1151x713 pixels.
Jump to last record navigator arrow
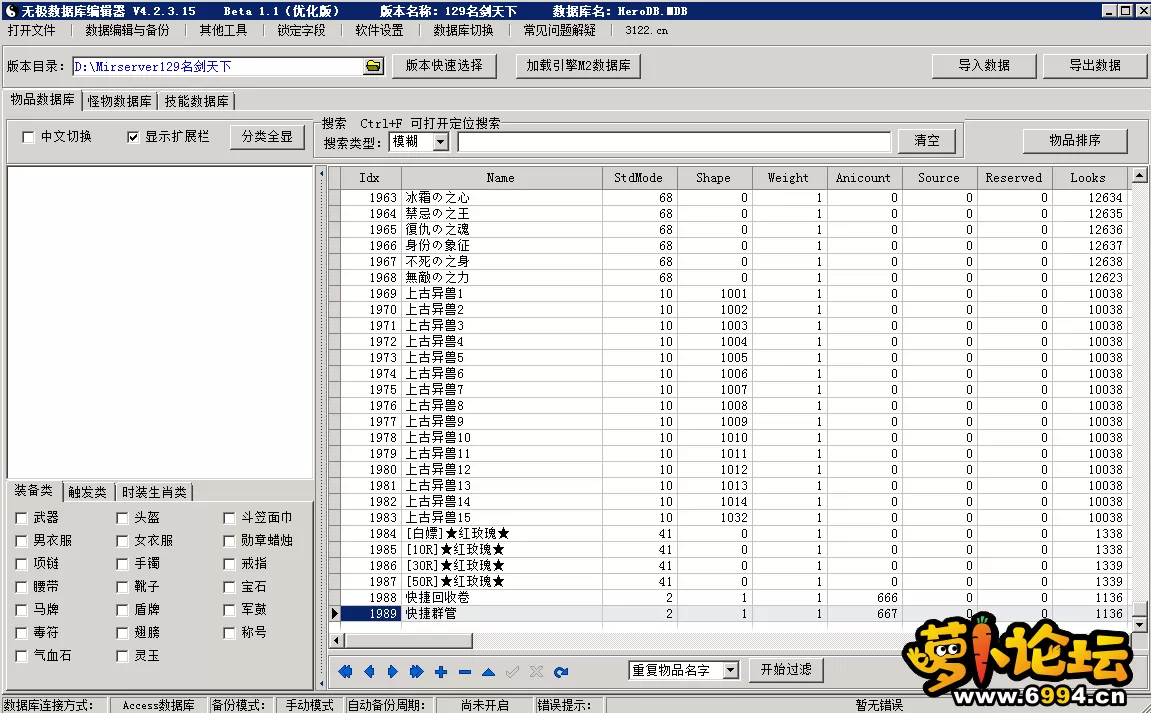click(x=416, y=671)
